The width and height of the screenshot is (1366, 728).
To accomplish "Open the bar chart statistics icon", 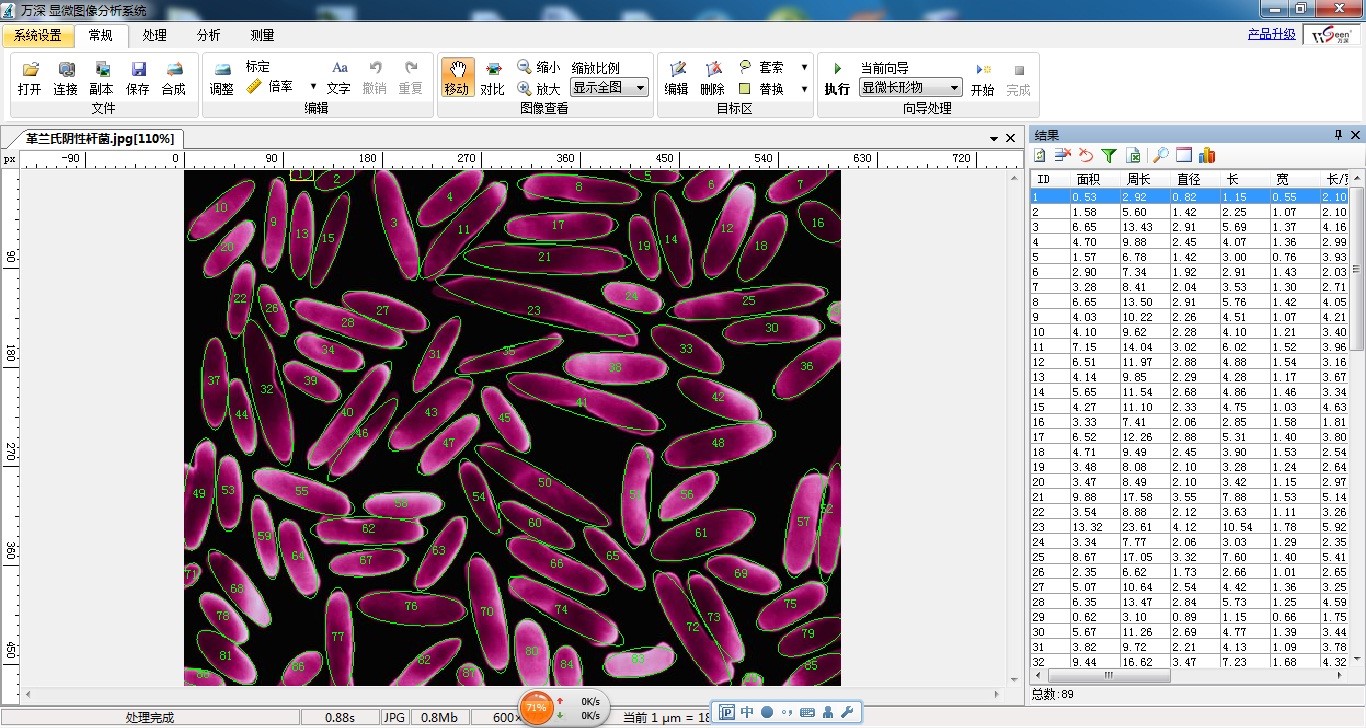I will point(1207,155).
